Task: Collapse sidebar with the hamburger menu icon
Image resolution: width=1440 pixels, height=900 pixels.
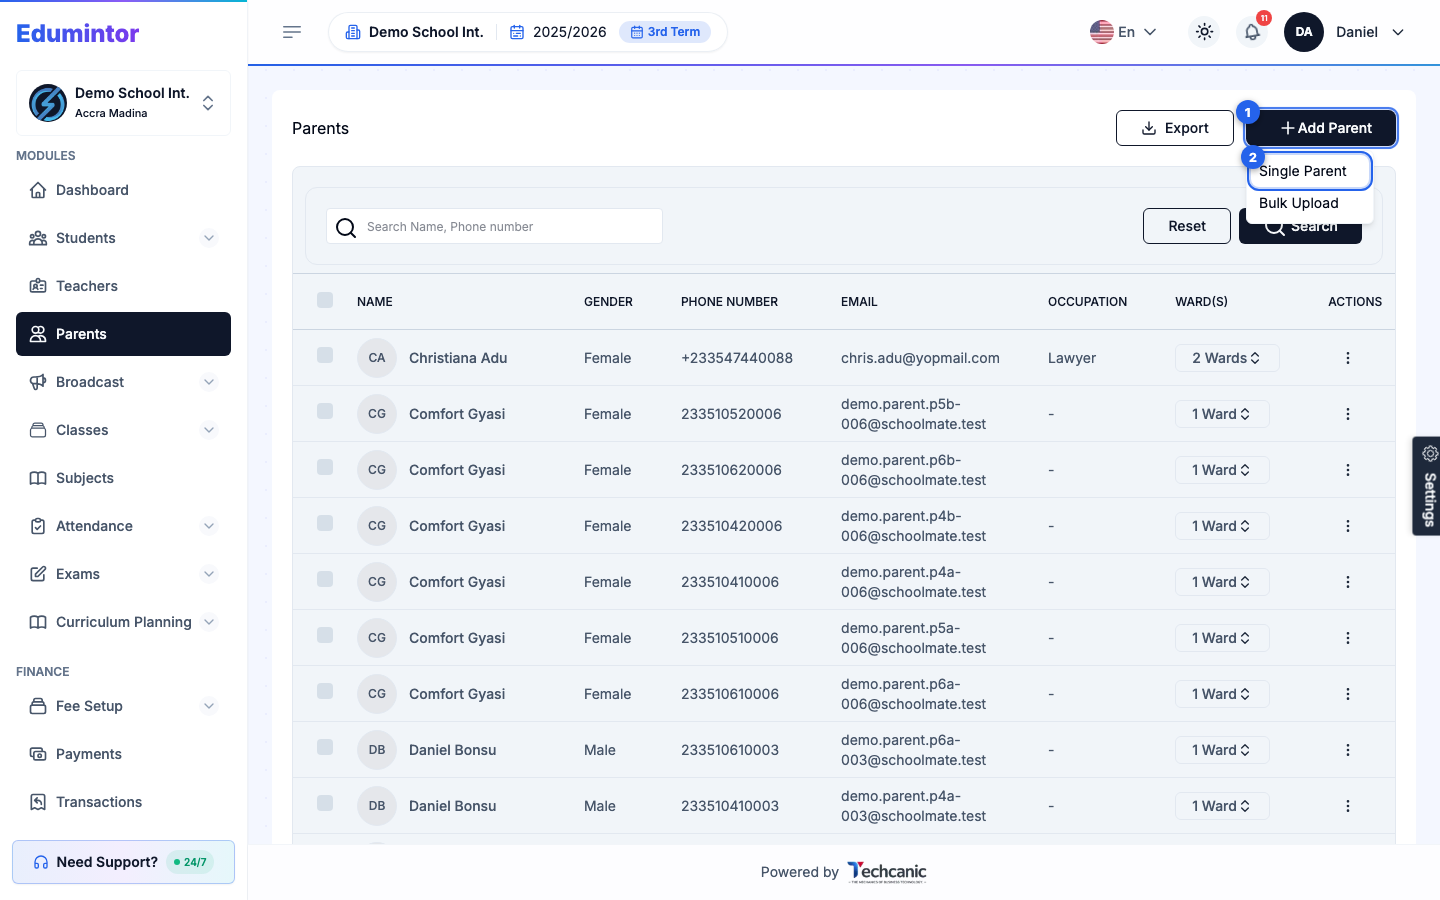Action: [x=292, y=32]
